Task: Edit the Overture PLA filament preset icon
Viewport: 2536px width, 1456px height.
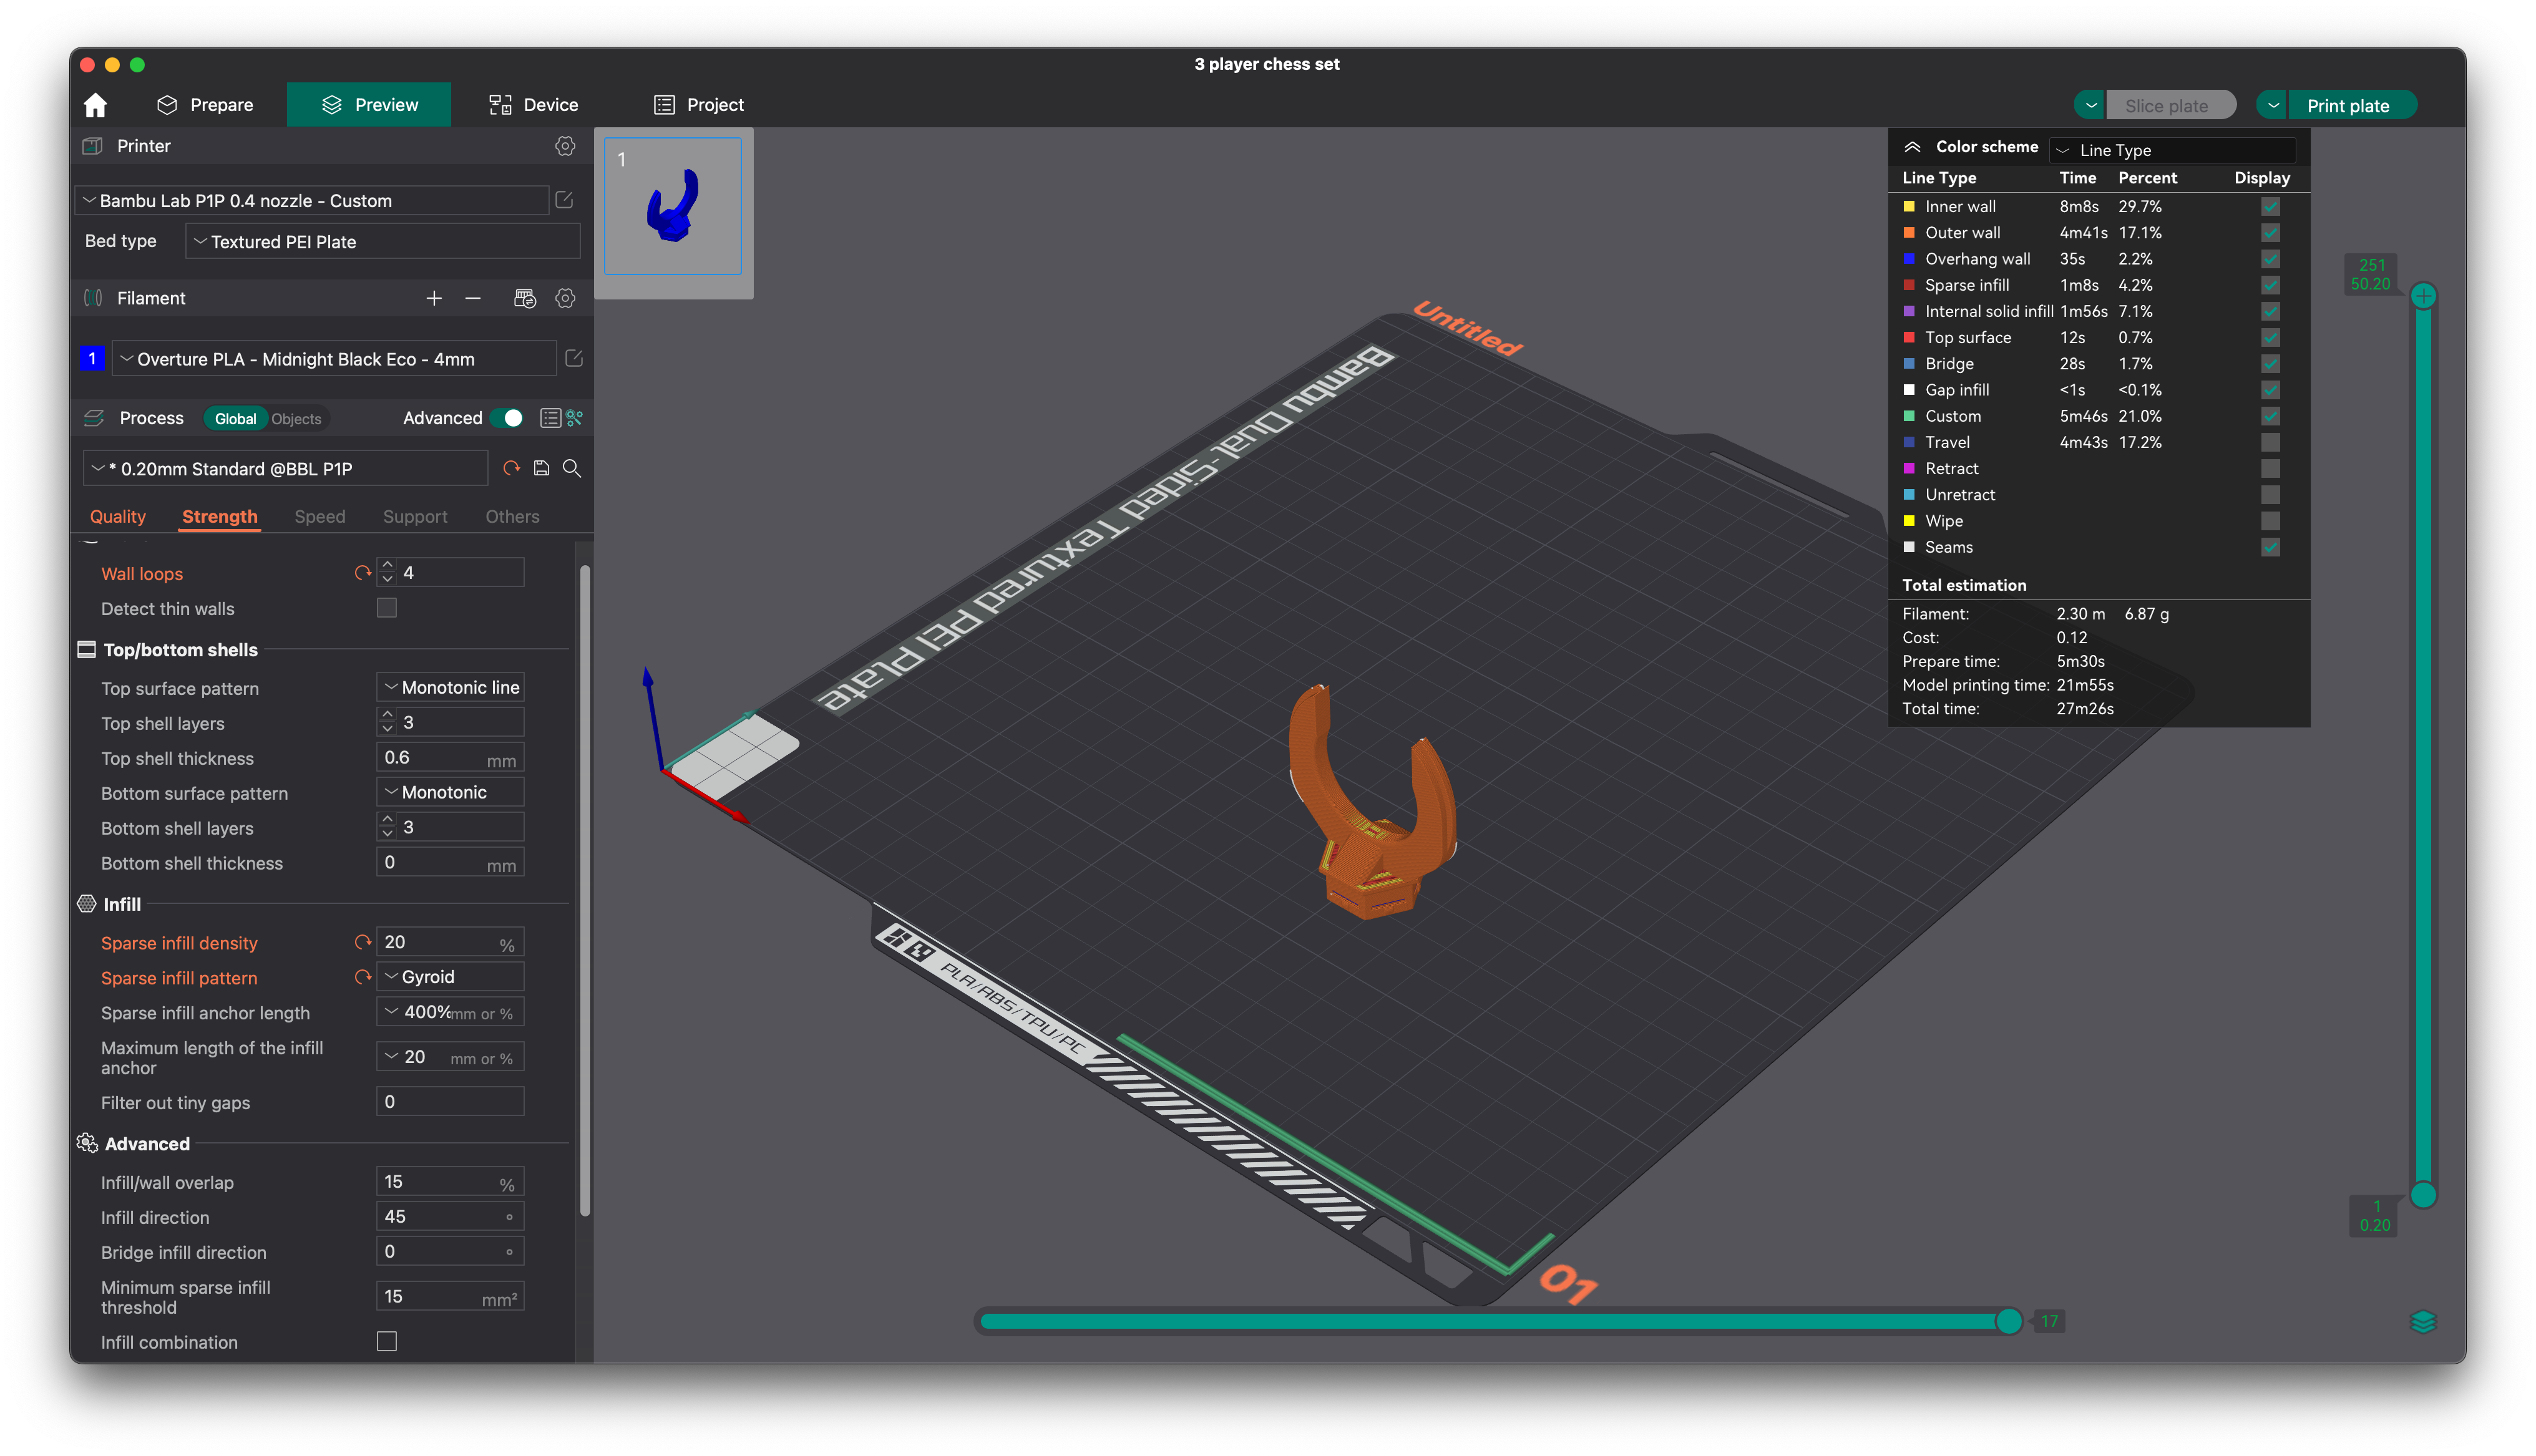Action: click(x=574, y=358)
